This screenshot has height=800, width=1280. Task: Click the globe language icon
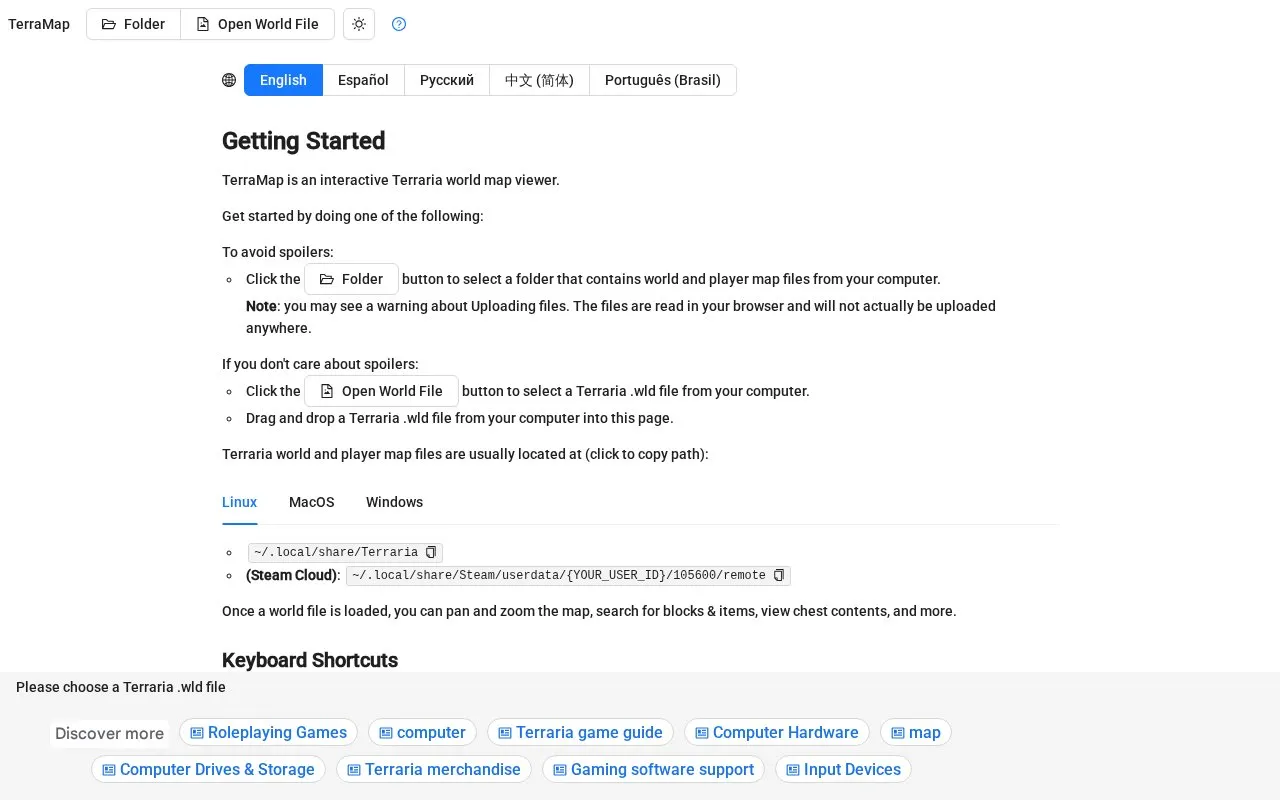pos(229,80)
